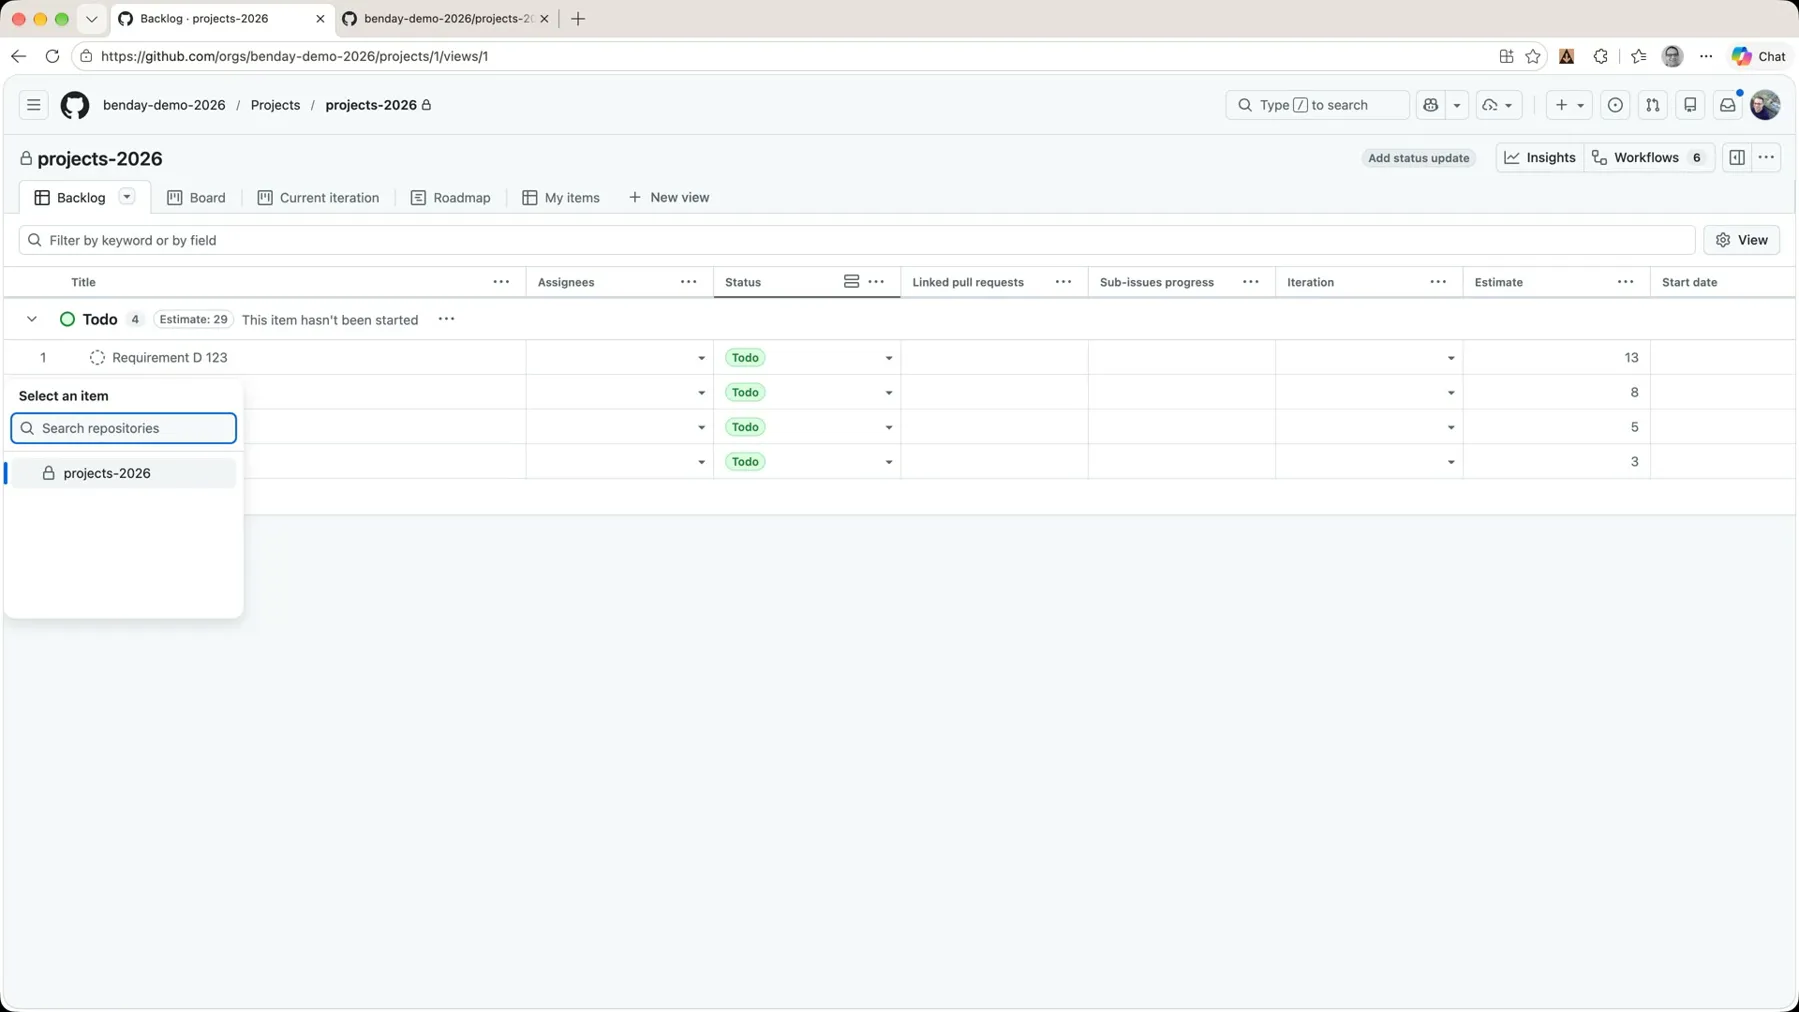Switch to My items tab
The image size is (1799, 1012).
[561, 198]
